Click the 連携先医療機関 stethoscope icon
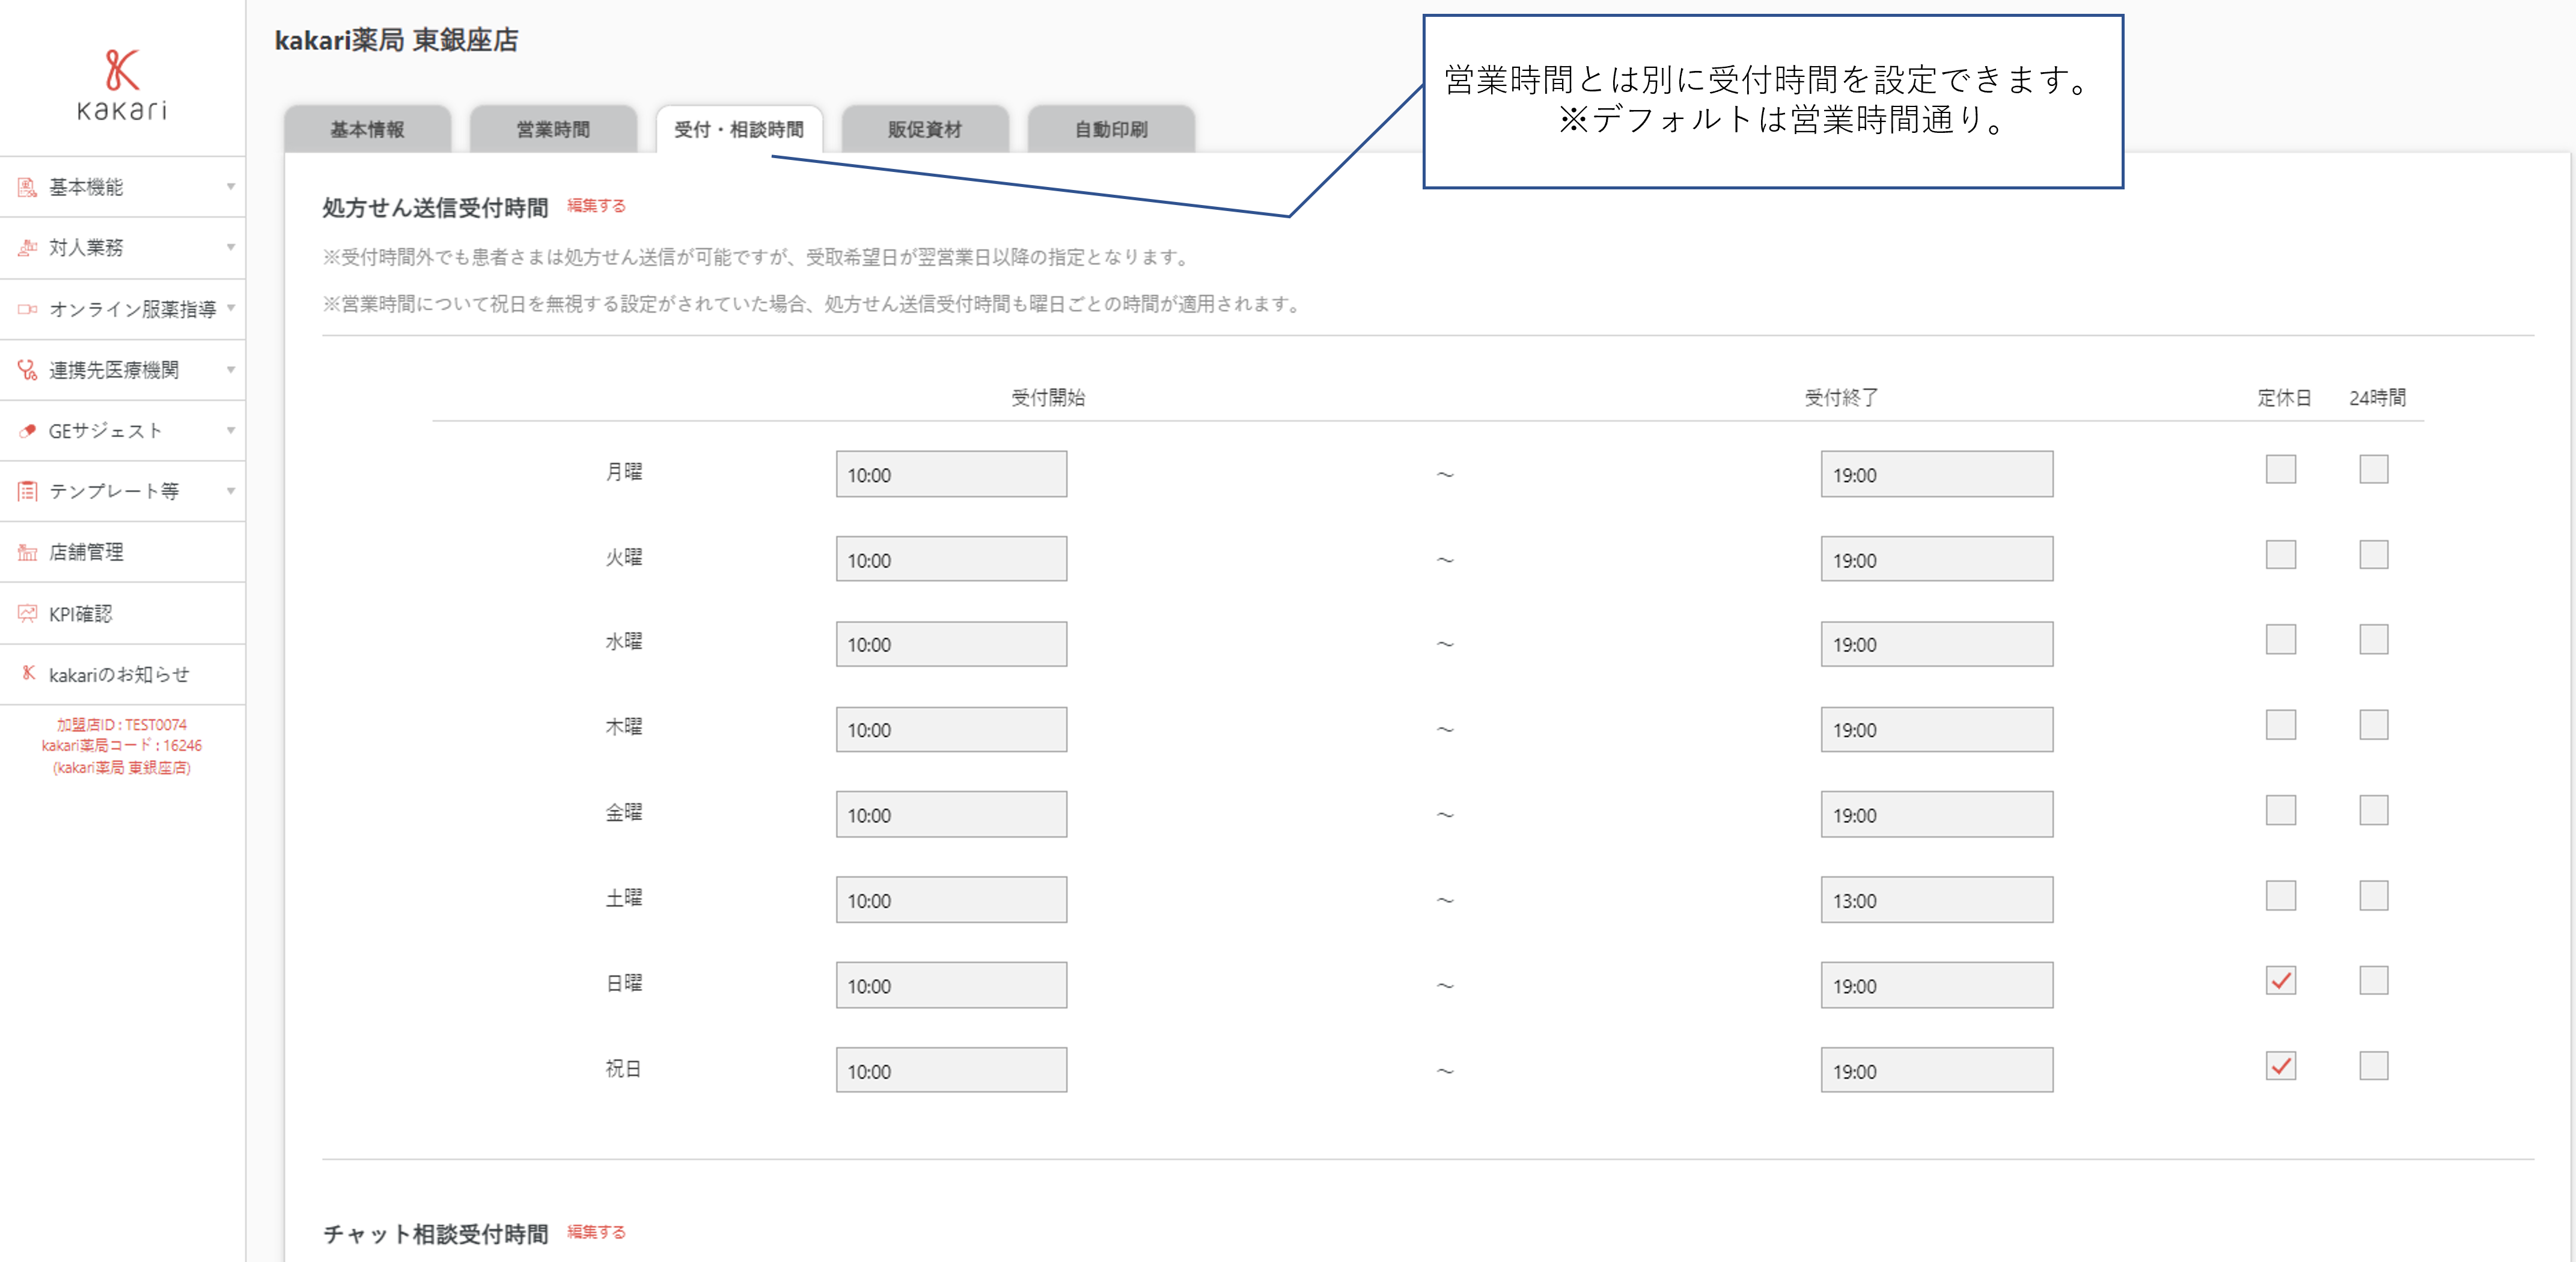 pyautogui.click(x=27, y=370)
